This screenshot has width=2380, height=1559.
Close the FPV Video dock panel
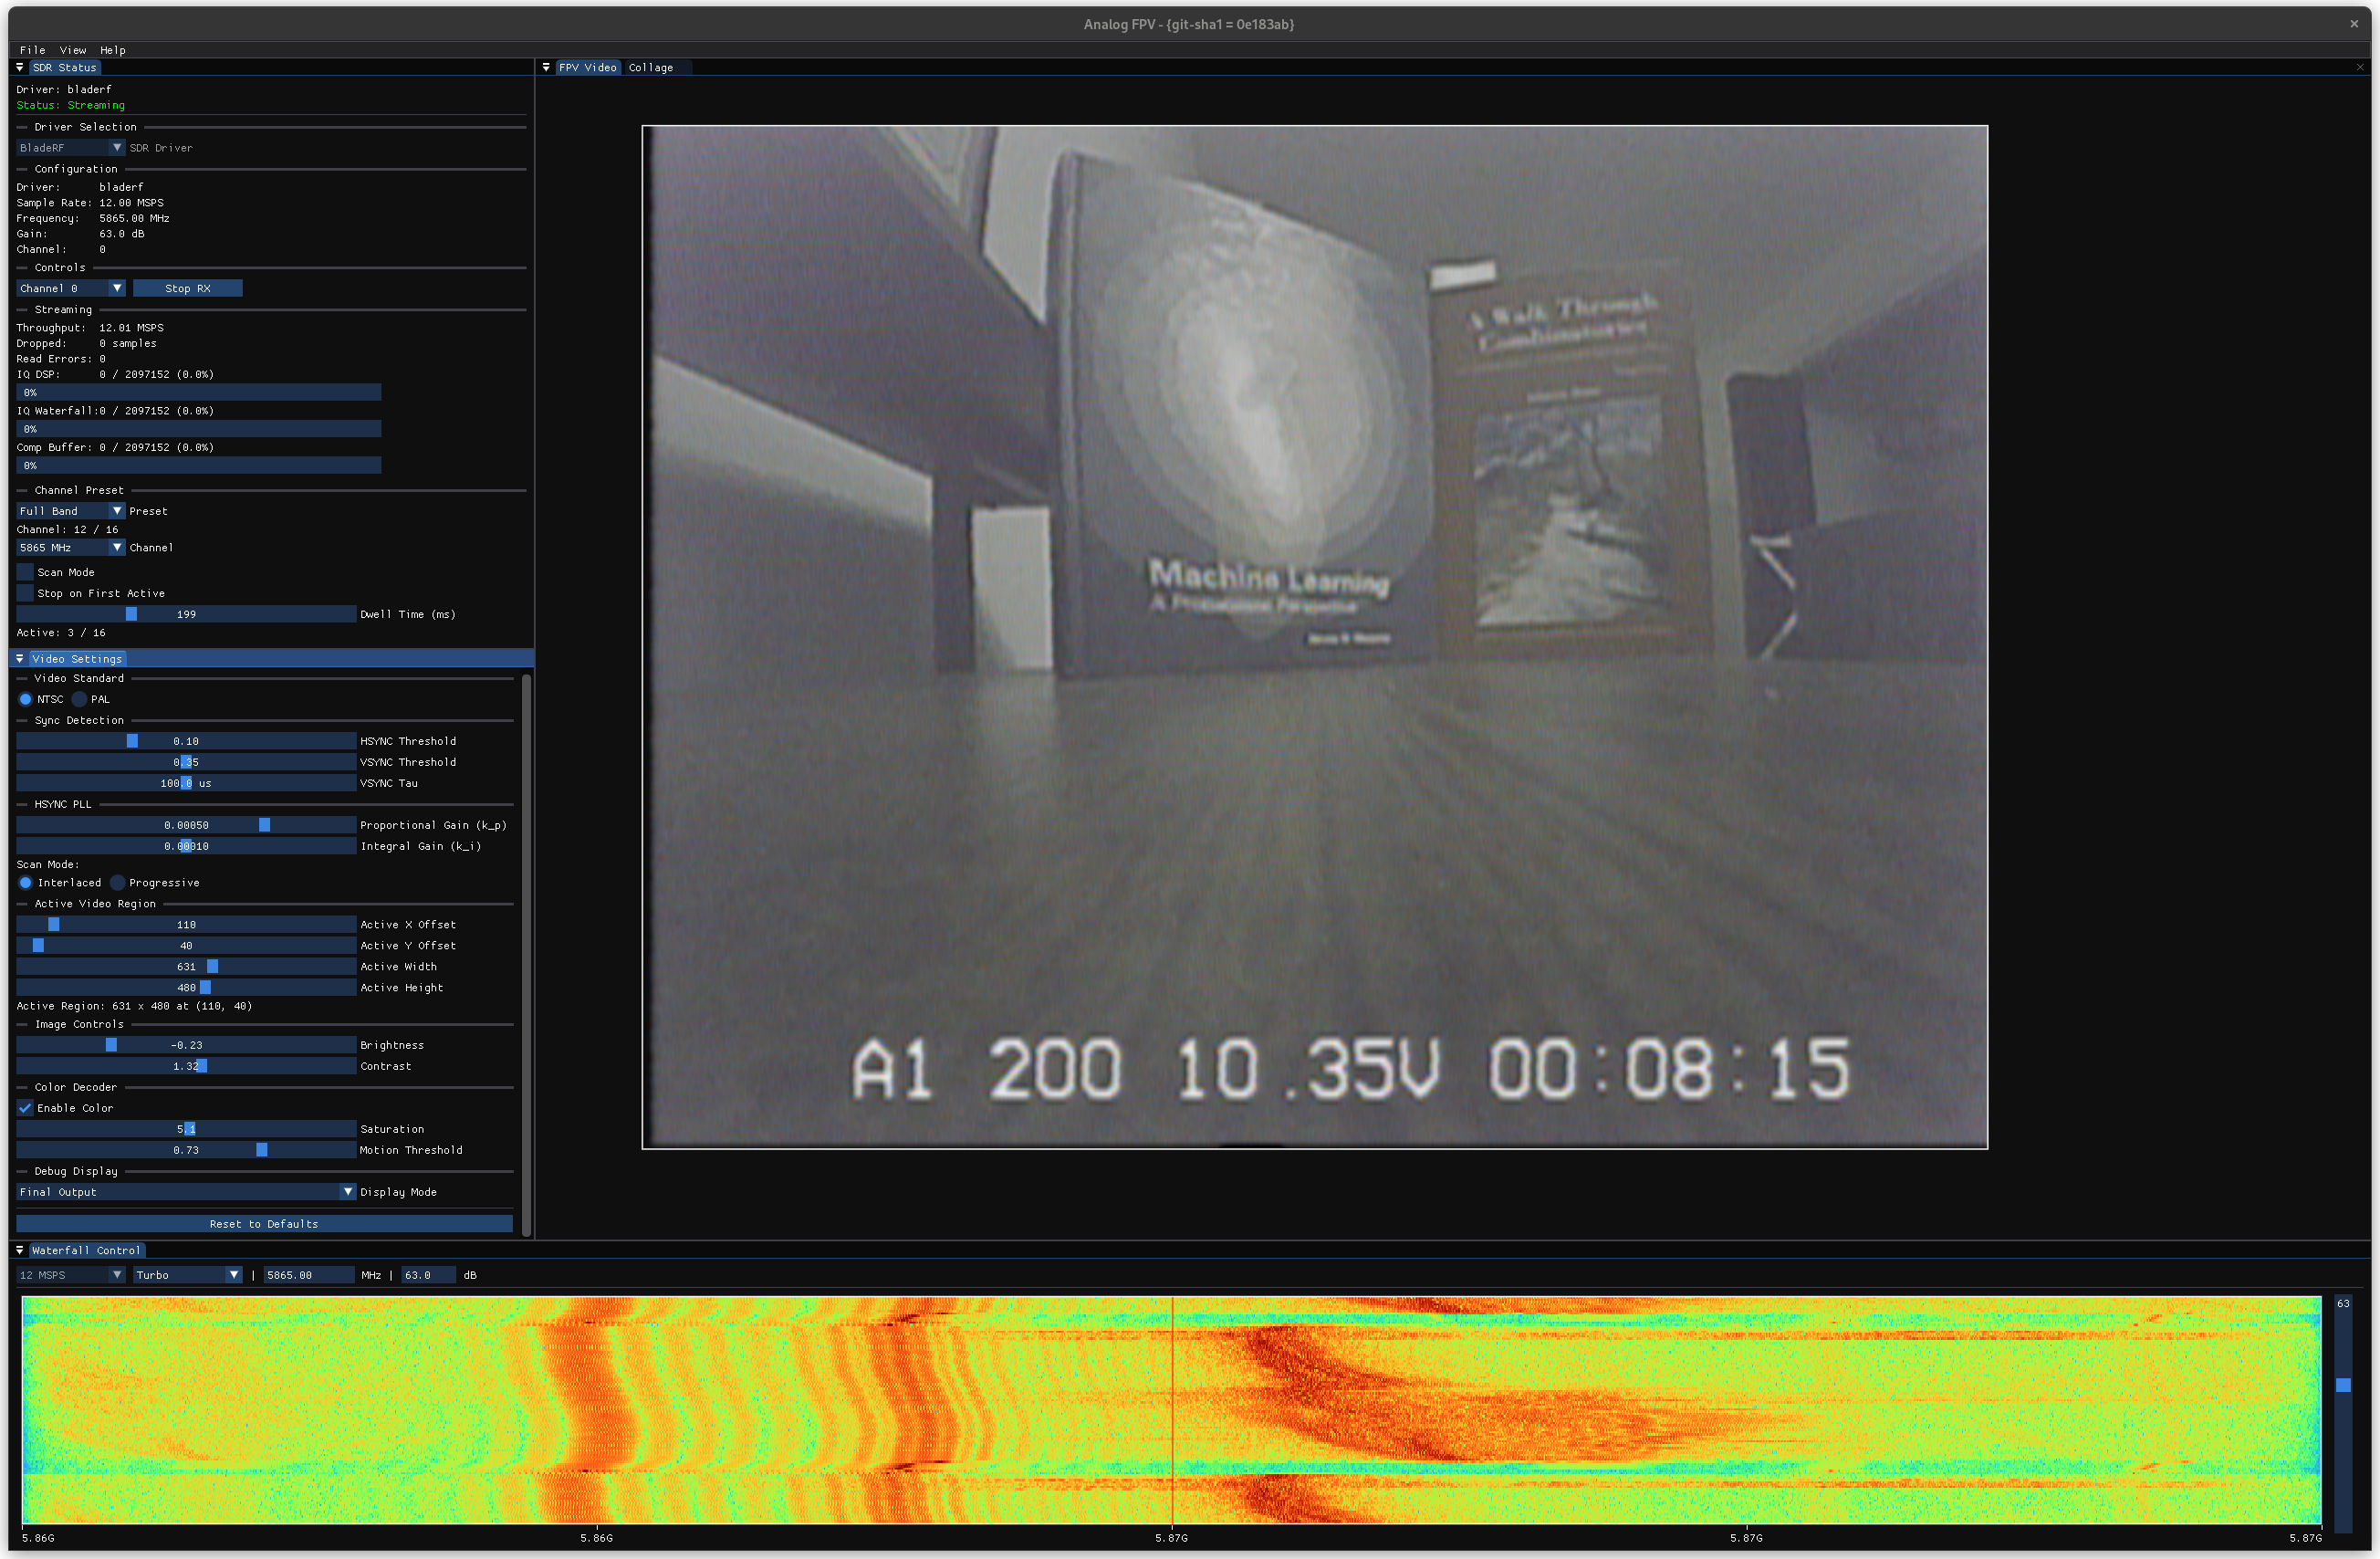point(2360,67)
